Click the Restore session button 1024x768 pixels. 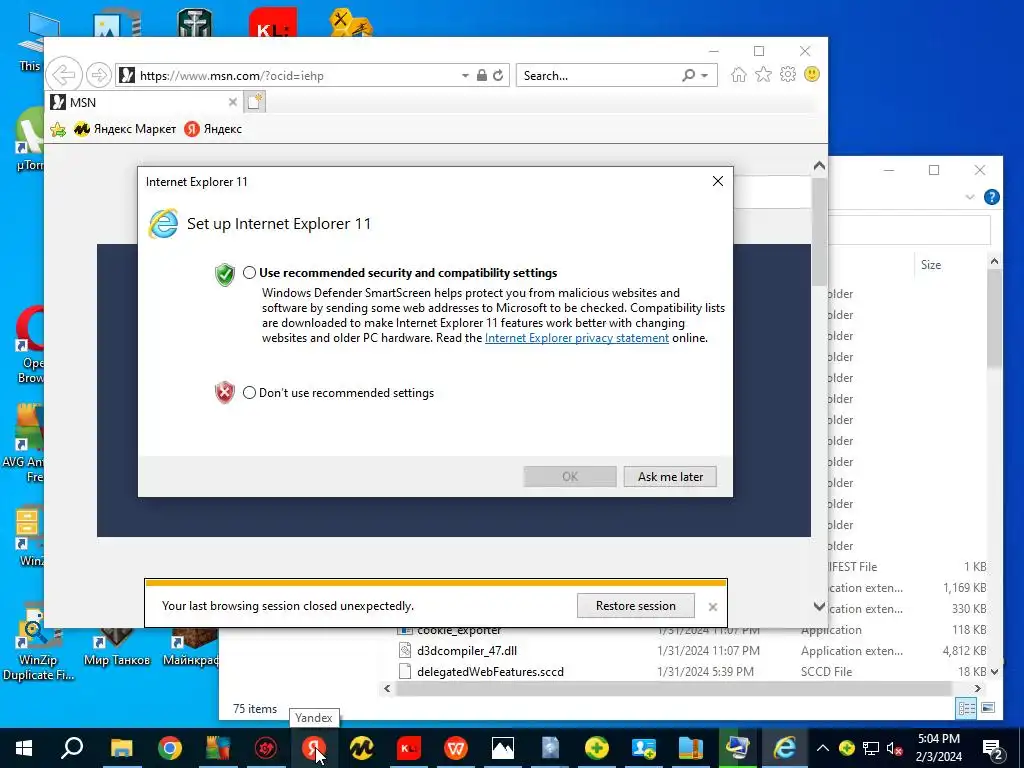pos(635,605)
